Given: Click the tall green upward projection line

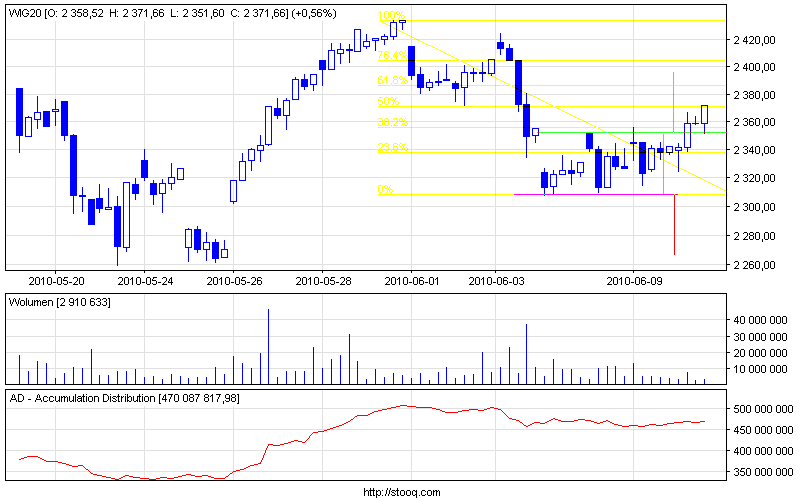Looking at the screenshot, I should point(673,102).
